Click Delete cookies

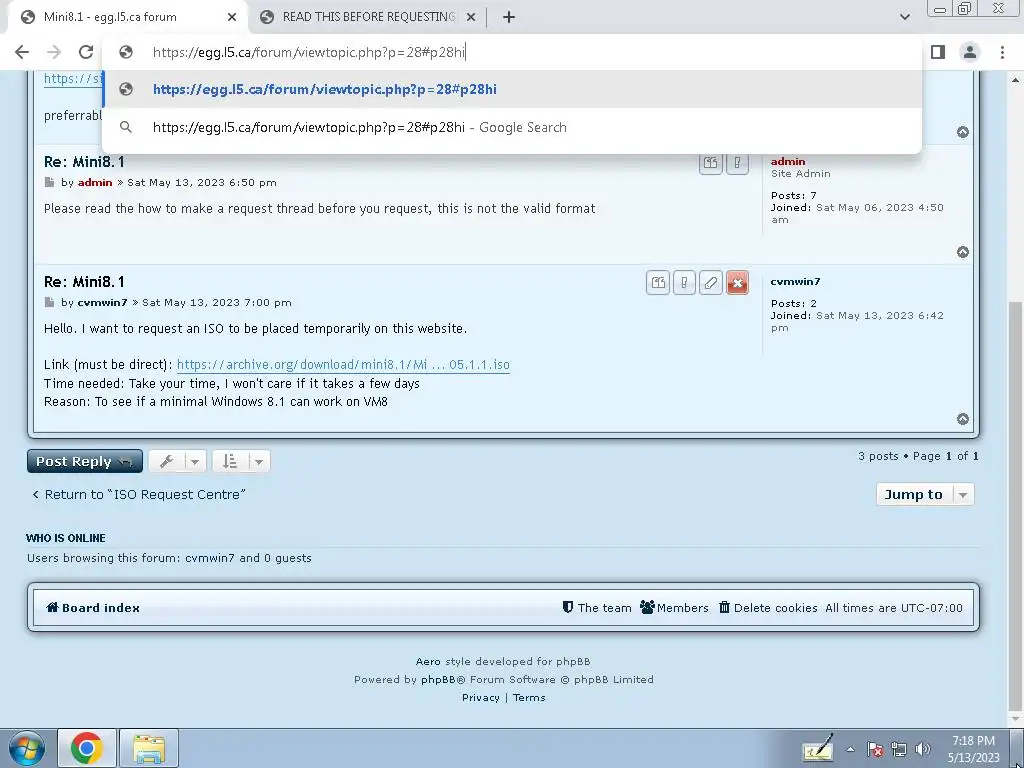tap(768, 607)
